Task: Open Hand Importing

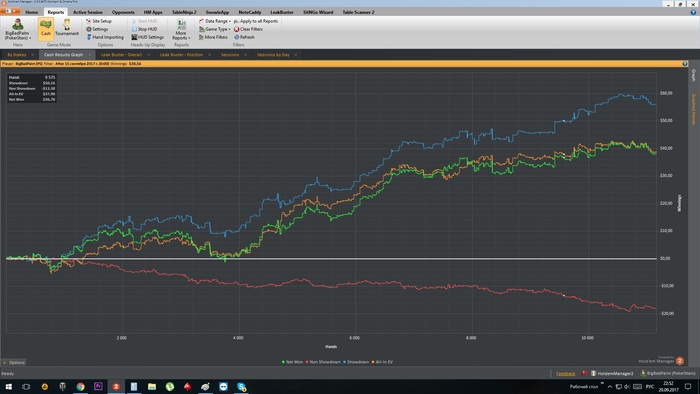Action: (105, 37)
